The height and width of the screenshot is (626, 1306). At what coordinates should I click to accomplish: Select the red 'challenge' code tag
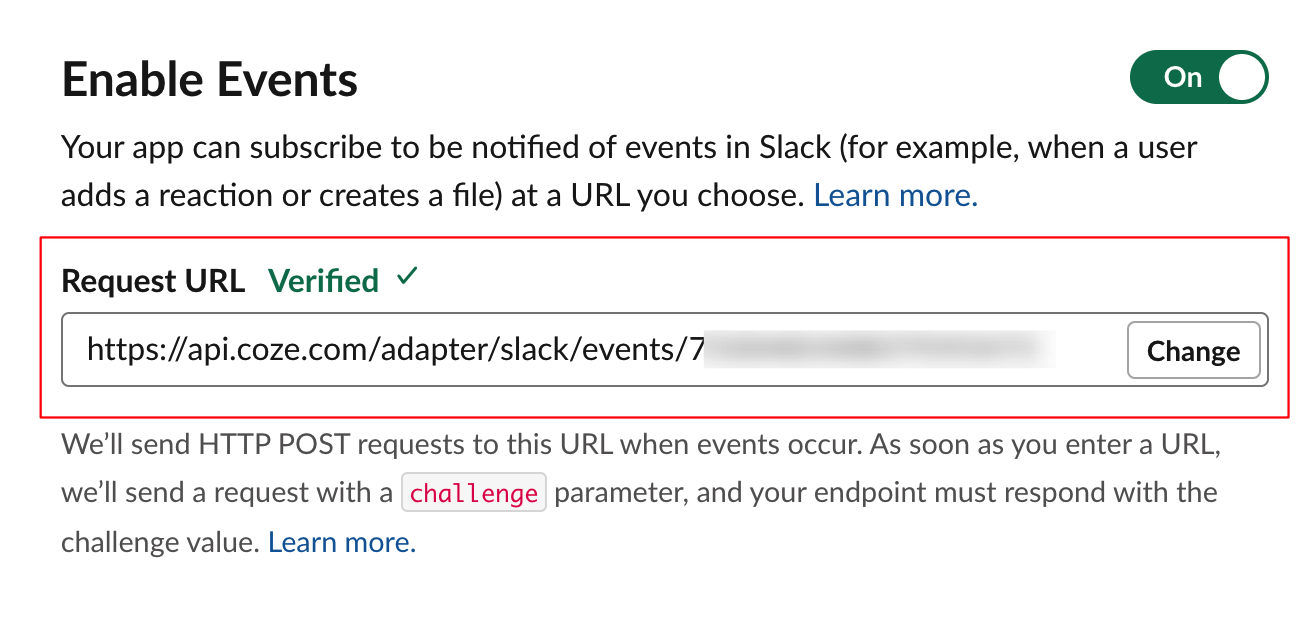click(474, 493)
